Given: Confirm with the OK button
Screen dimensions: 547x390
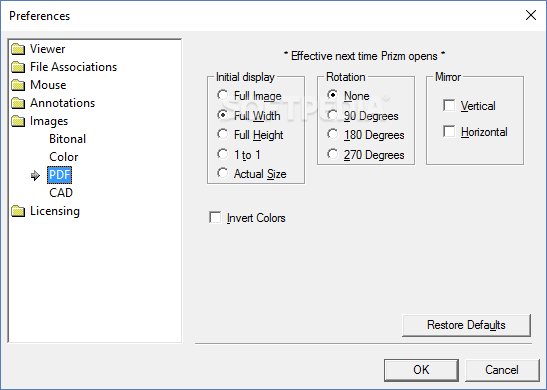Looking at the screenshot, I should tap(421, 370).
